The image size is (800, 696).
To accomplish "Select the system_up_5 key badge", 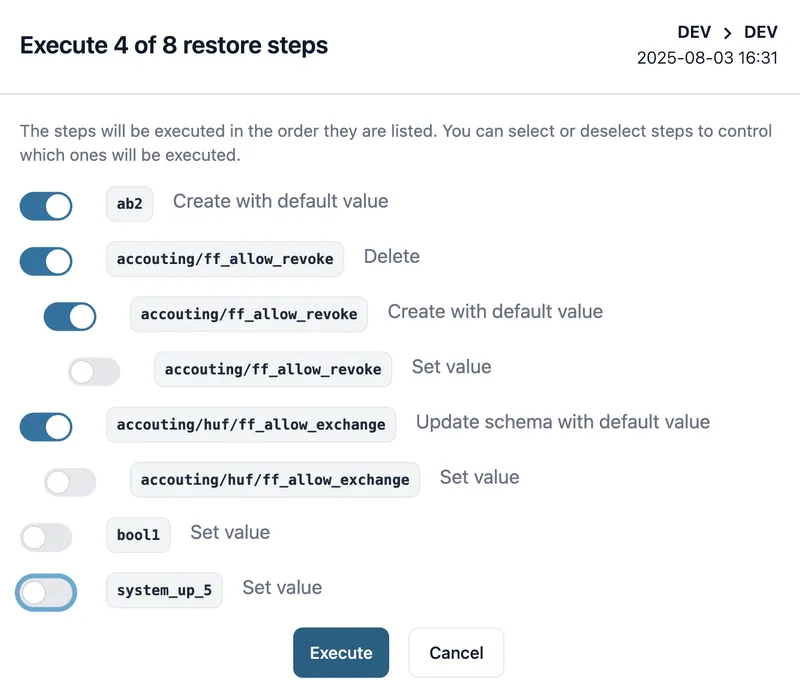I will (164, 590).
